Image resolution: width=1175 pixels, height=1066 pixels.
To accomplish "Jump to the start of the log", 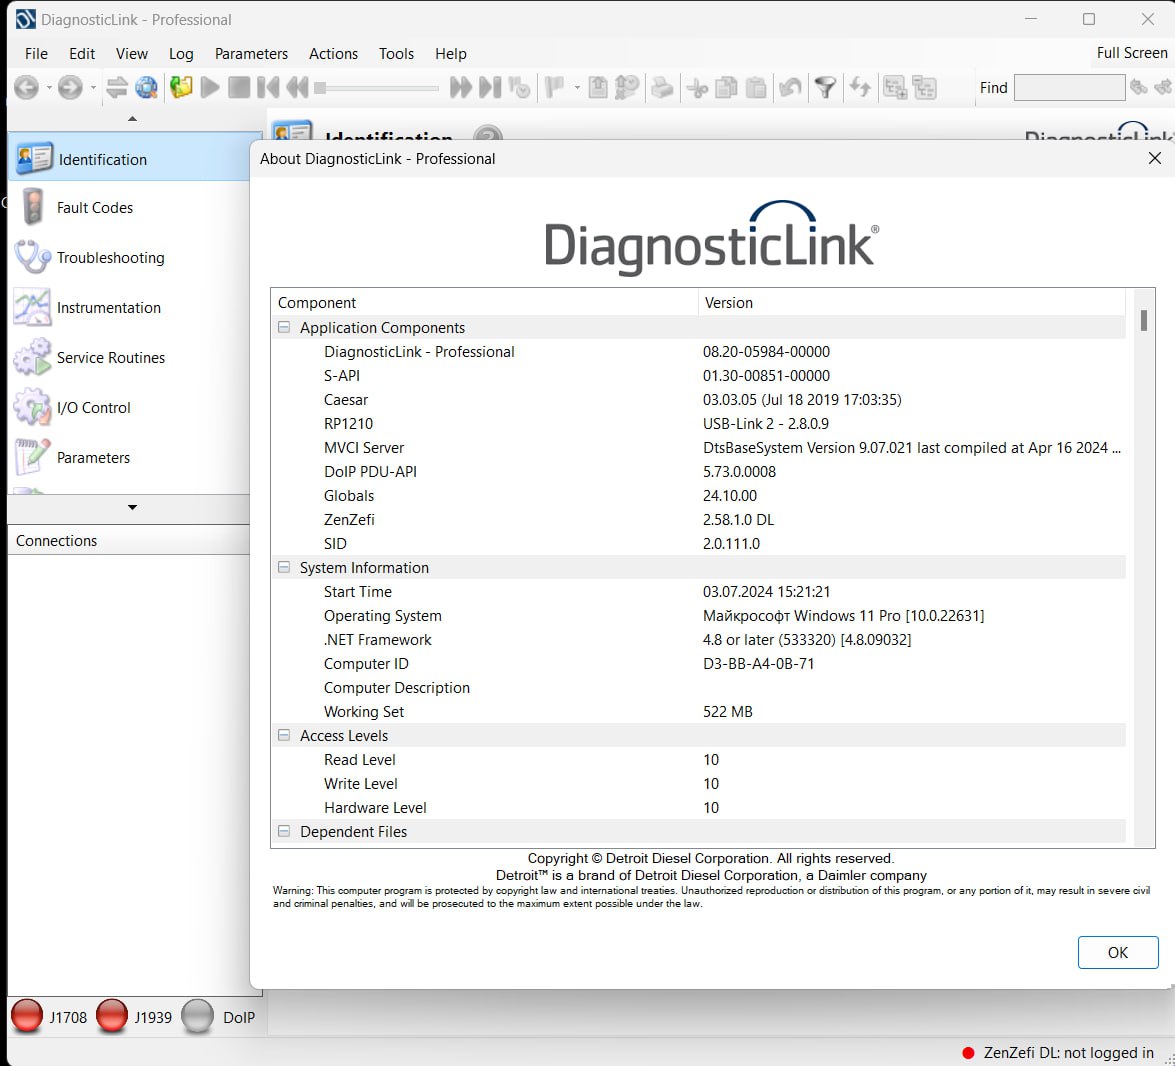I will coord(268,88).
